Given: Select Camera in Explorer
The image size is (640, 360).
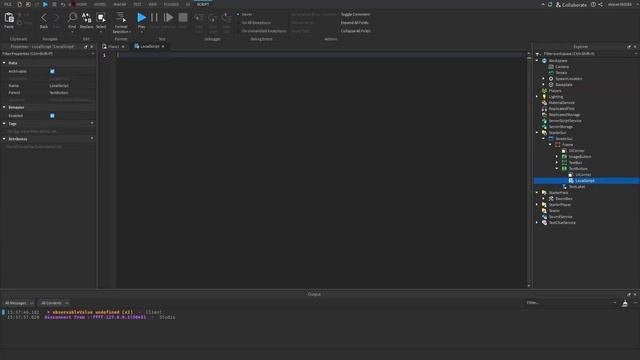Looking at the screenshot, I should (562, 67).
